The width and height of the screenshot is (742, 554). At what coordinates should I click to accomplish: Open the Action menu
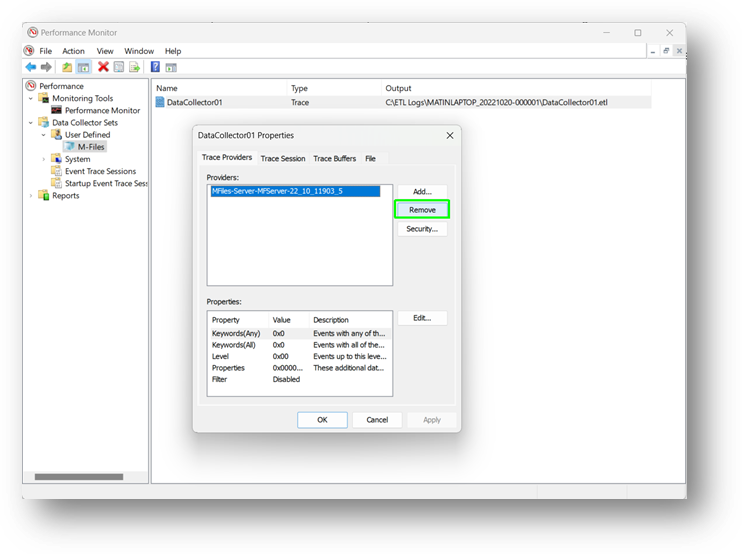coord(73,51)
